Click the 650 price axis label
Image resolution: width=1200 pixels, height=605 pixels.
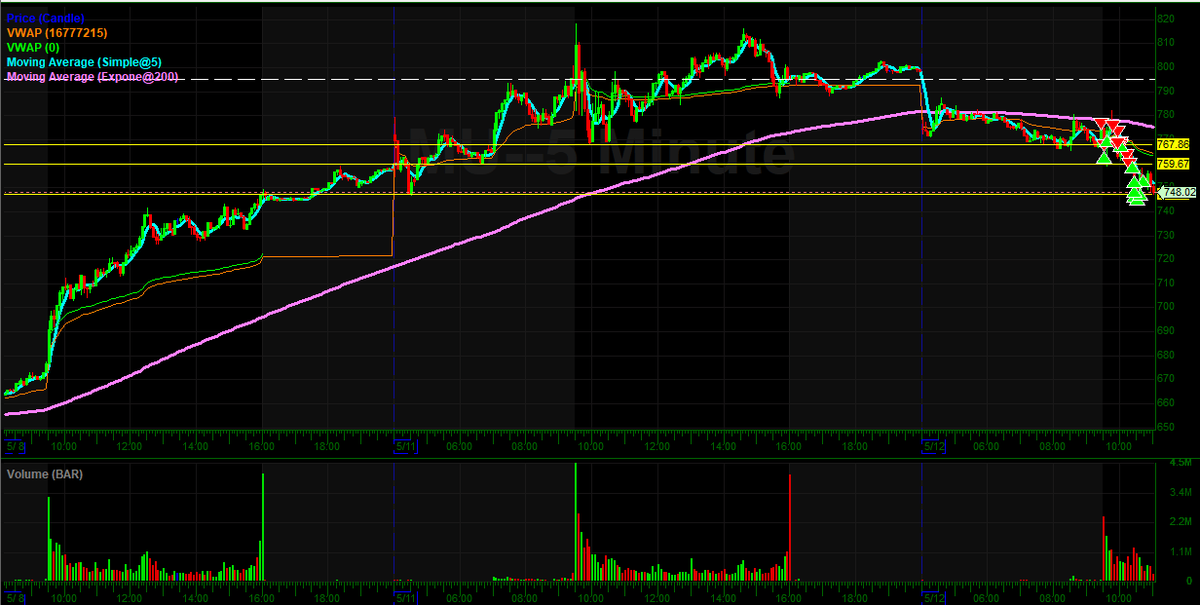[1165, 426]
